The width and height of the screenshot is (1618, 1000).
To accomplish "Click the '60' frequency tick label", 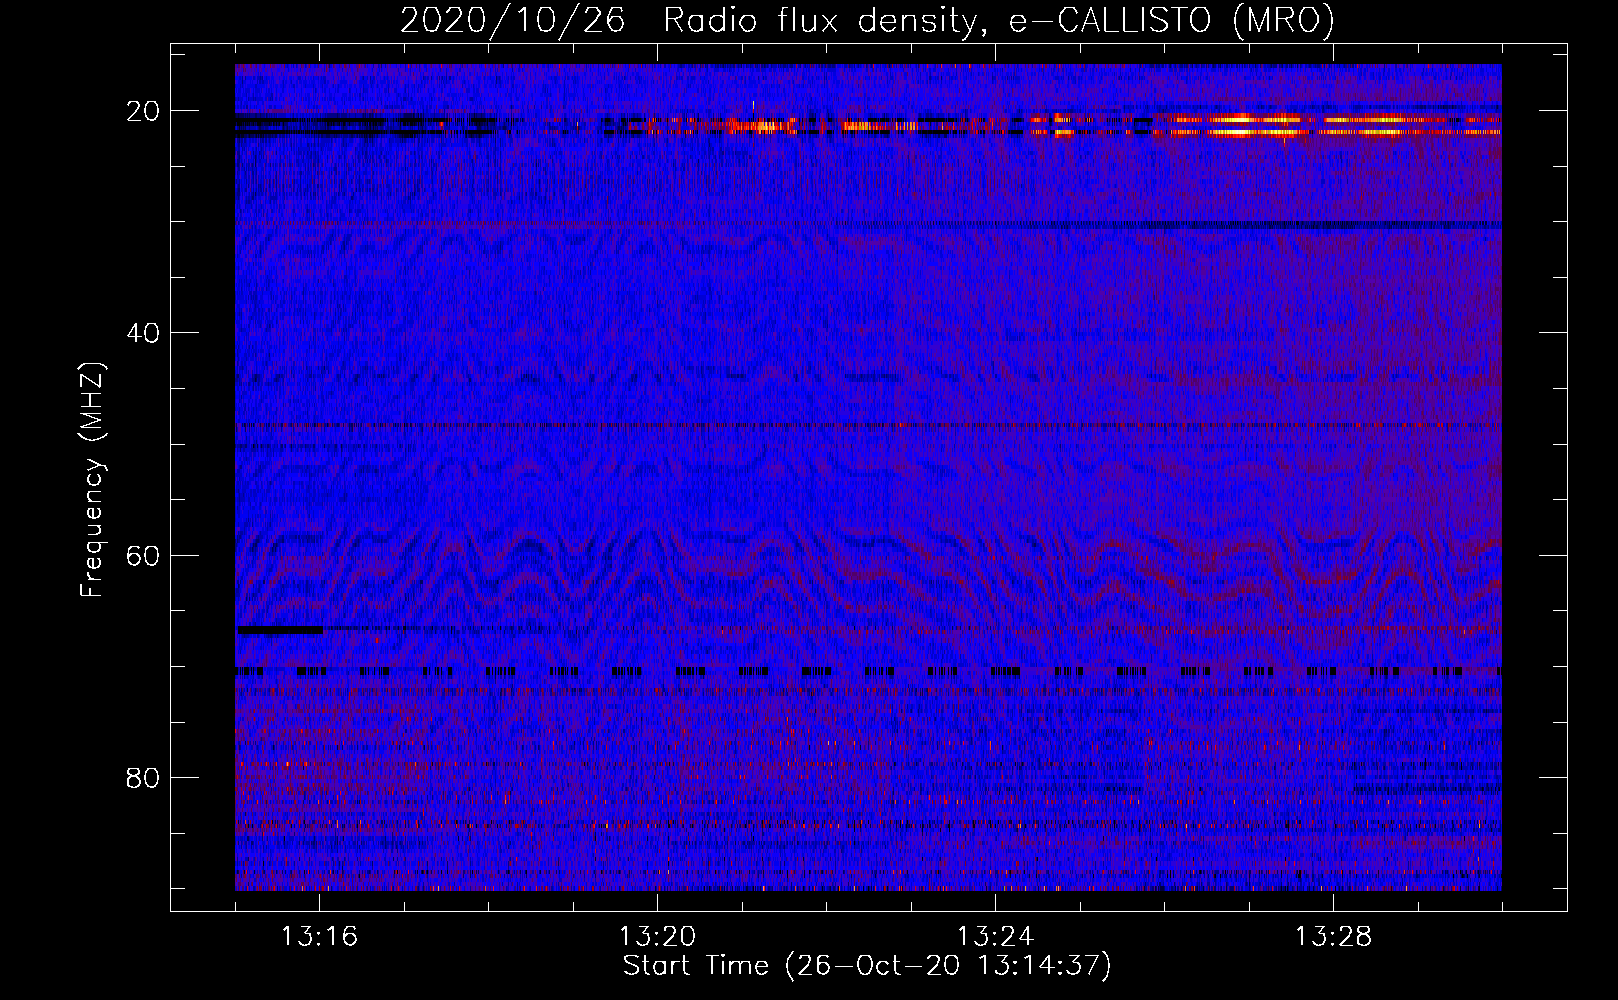I will (142, 555).
